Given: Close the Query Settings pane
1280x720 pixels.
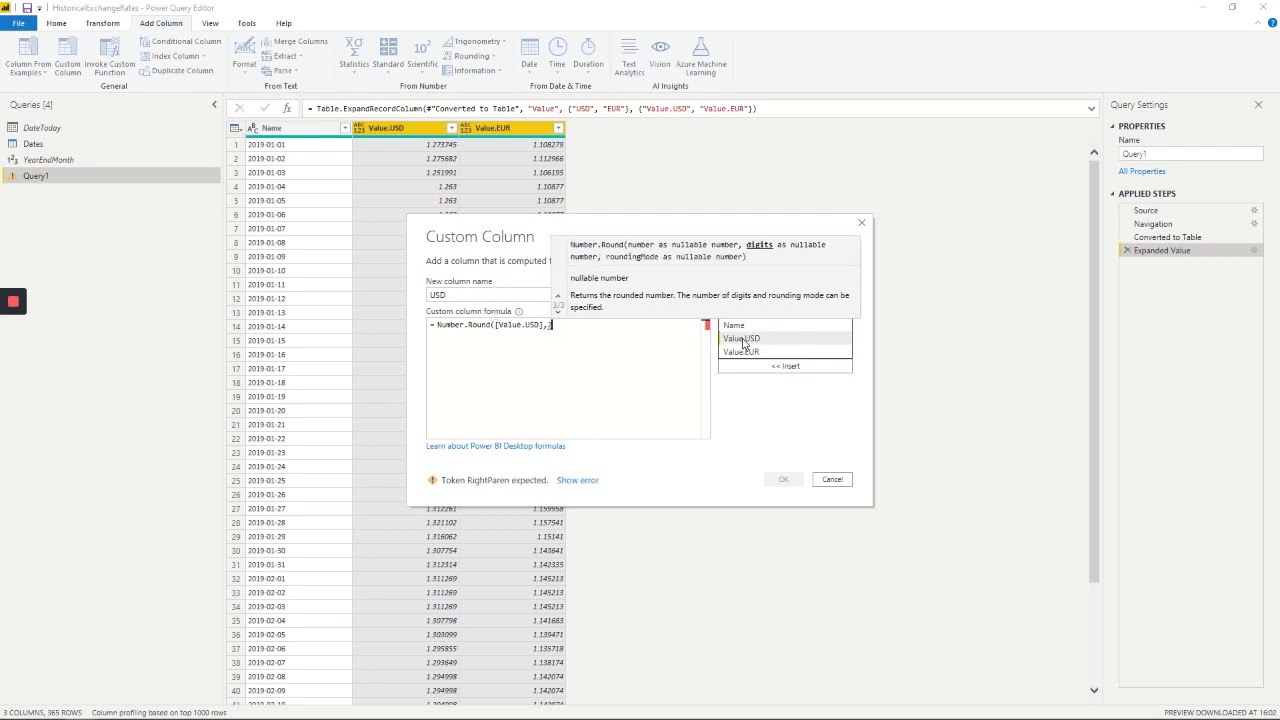Looking at the screenshot, I should click(1258, 105).
